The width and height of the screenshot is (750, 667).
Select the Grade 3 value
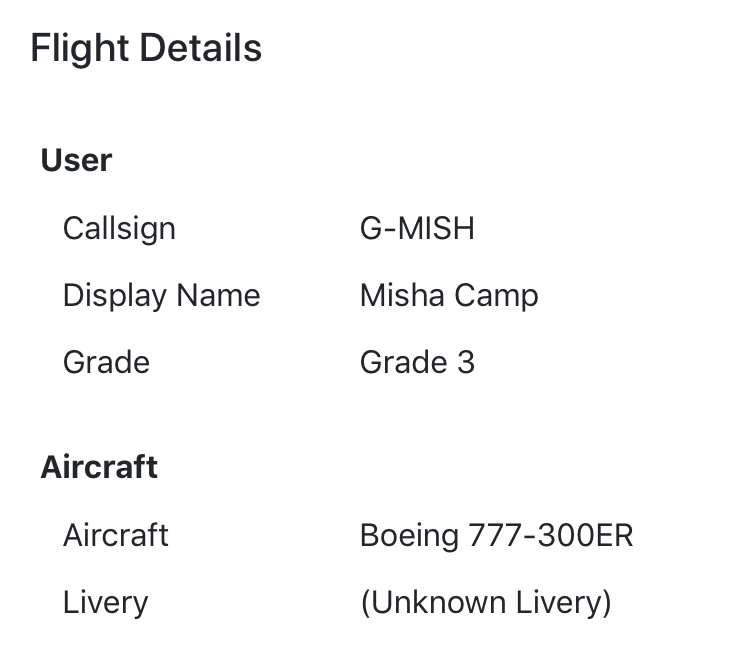click(x=417, y=361)
